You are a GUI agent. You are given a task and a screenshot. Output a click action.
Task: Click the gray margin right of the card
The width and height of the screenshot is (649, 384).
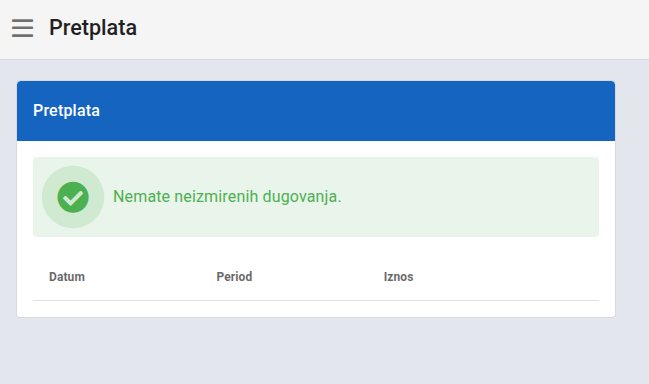tap(632, 199)
